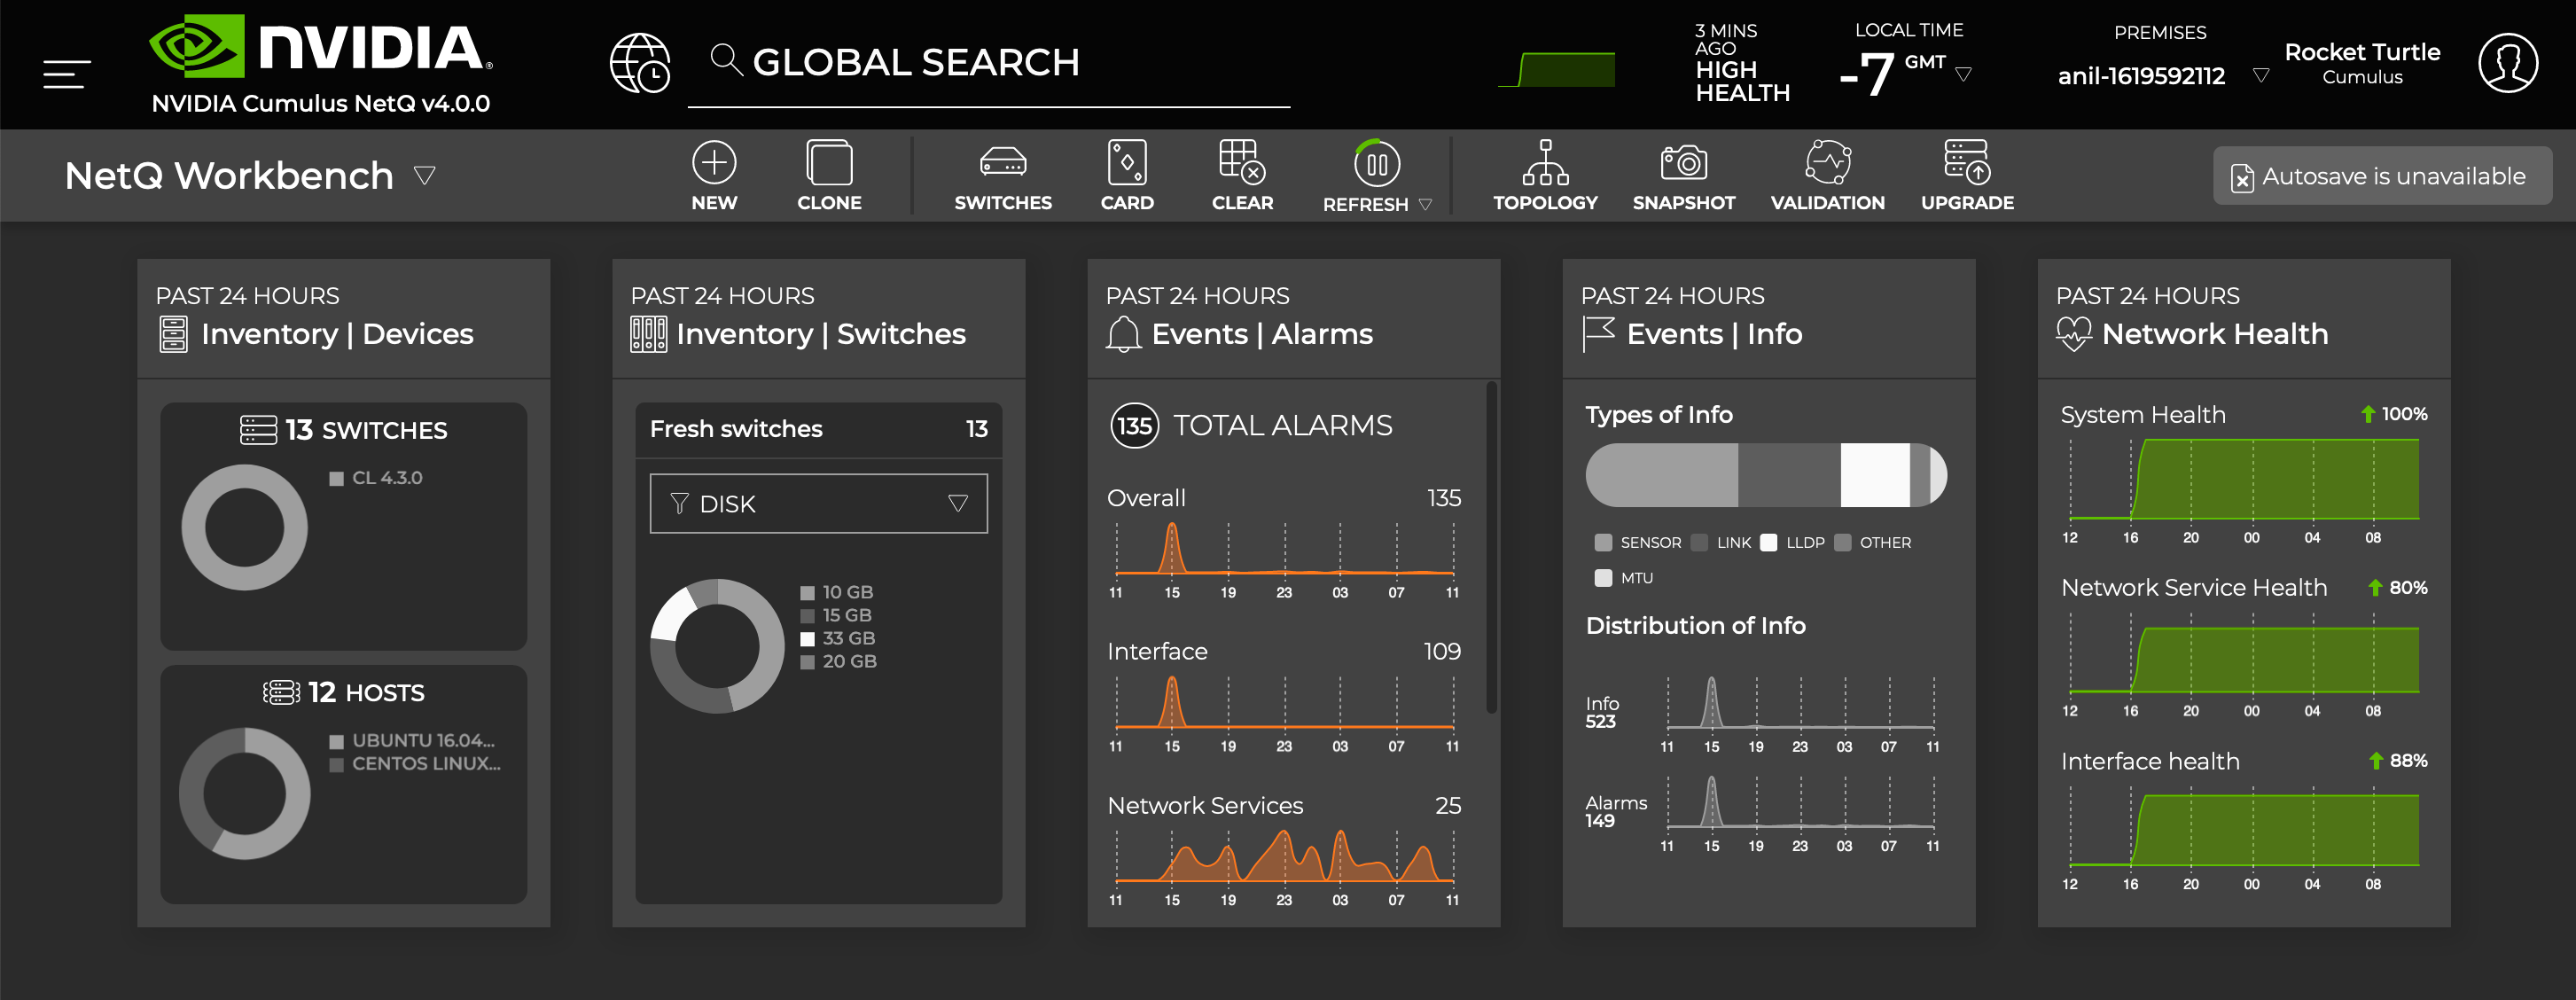Screen dimensions: 2576x1000
Task: Open the recent actions globe icon
Action: point(640,63)
